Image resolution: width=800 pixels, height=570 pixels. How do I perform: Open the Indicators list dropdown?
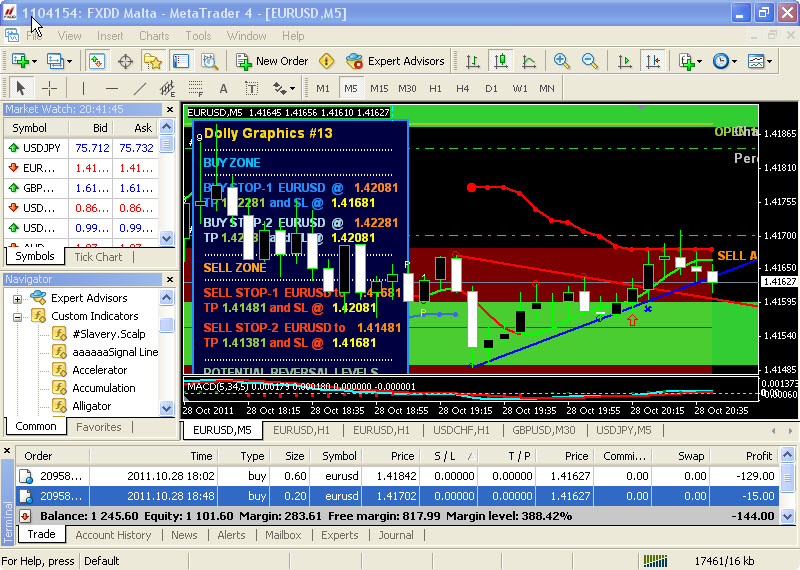[x=691, y=61]
